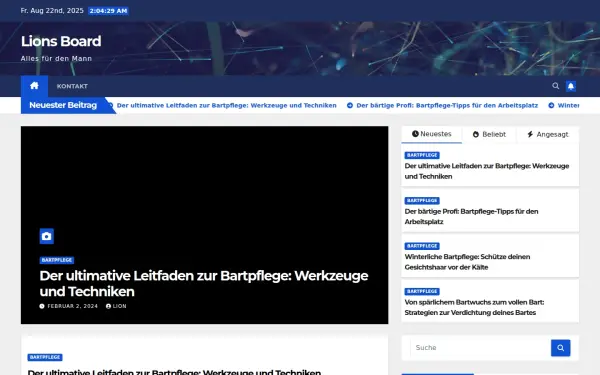Click Bartpflege tag above 'Winterliche Bartpflege' sidebar post
Image resolution: width=600 pixels, height=375 pixels.
click(x=422, y=246)
